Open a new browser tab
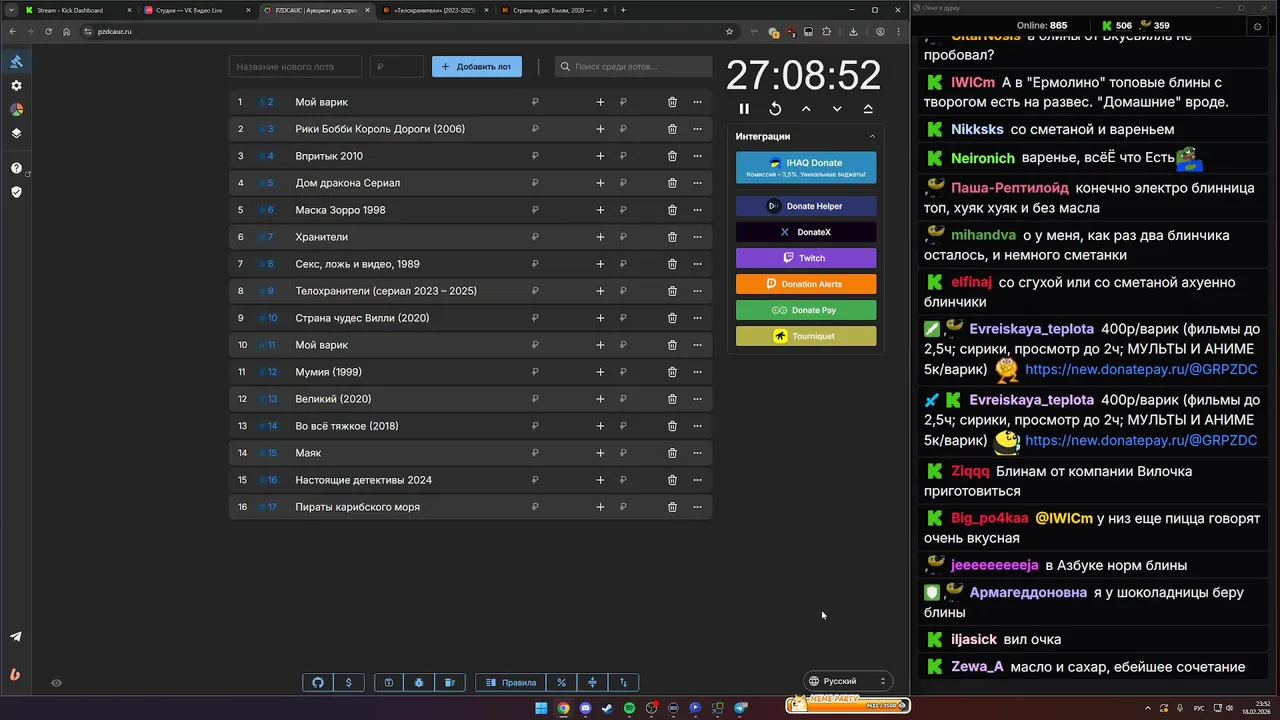The image size is (1280, 720). pyautogui.click(x=623, y=10)
